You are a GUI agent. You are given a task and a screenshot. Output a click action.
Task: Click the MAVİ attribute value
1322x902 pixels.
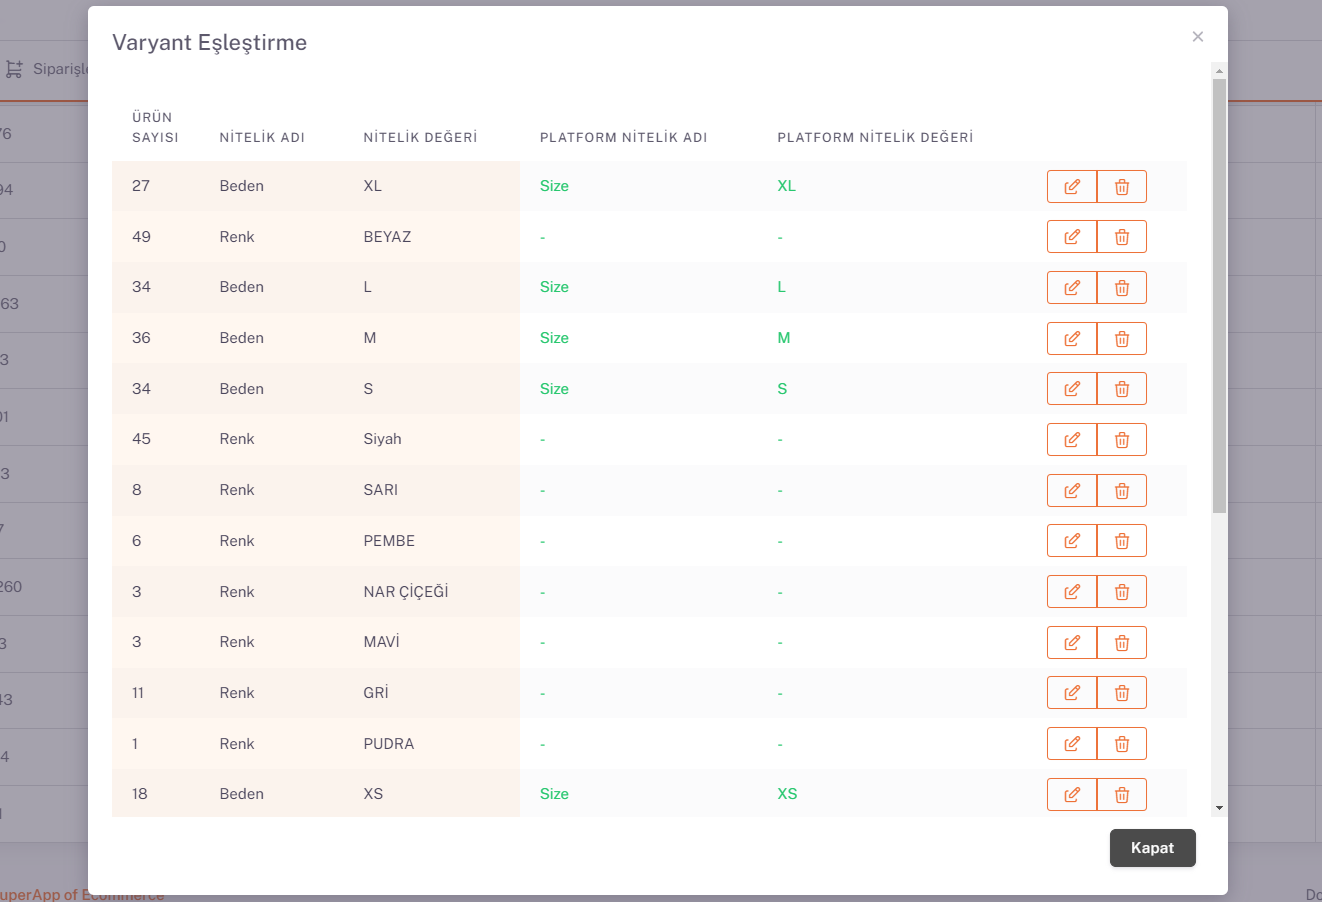click(x=381, y=642)
